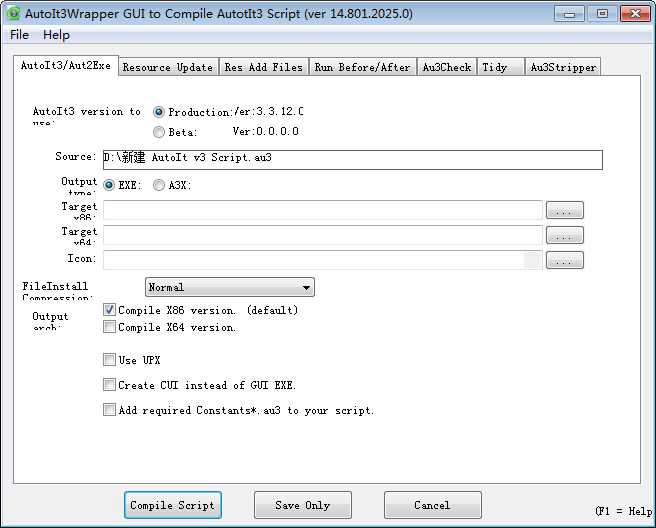This screenshot has height=528, width=656.
Task: Go to the Run Before/After tab
Action: 362,67
